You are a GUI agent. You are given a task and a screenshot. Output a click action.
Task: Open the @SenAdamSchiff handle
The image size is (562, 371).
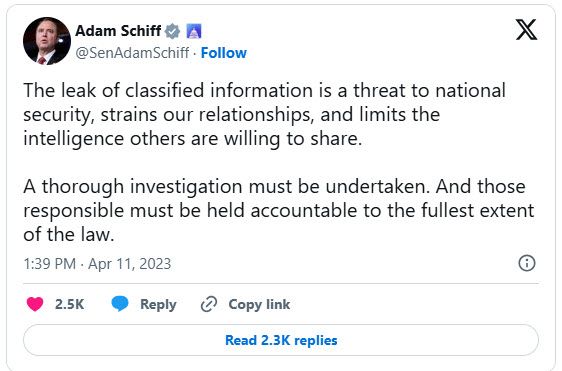tap(132, 53)
